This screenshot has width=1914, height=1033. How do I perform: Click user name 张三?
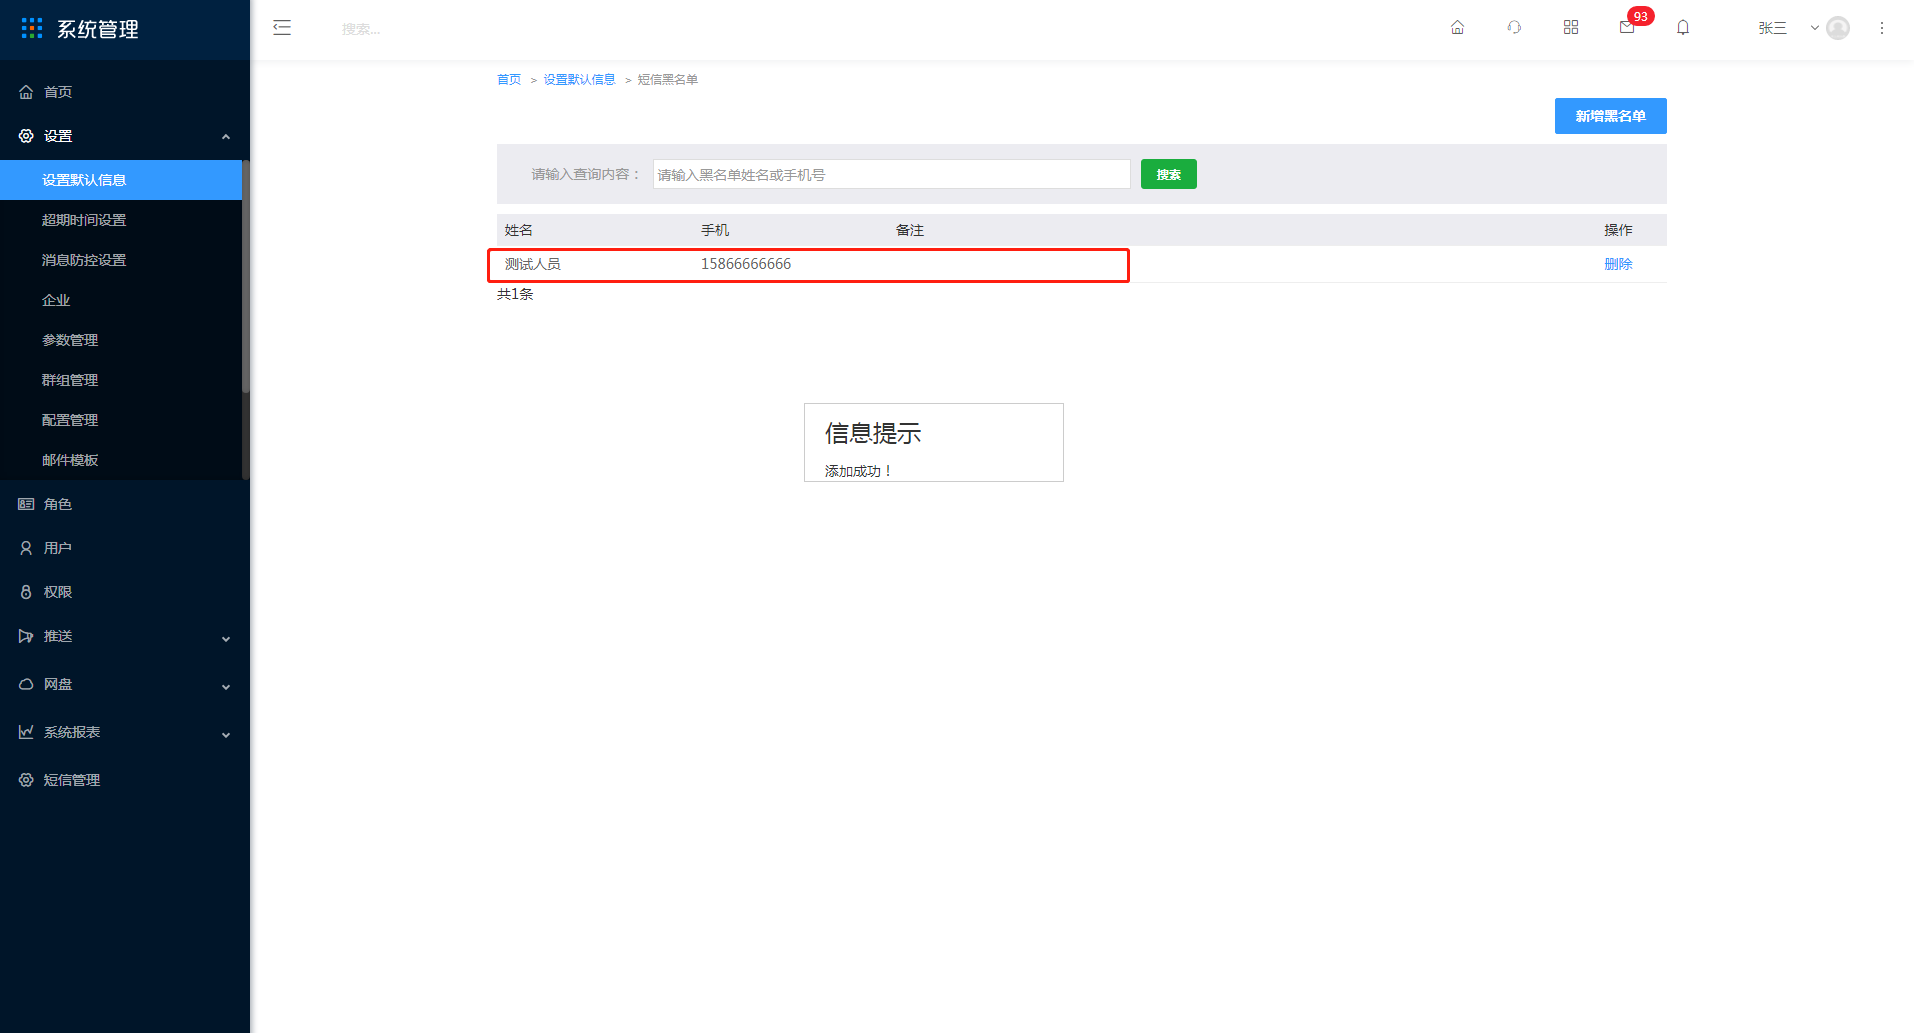click(x=1772, y=28)
